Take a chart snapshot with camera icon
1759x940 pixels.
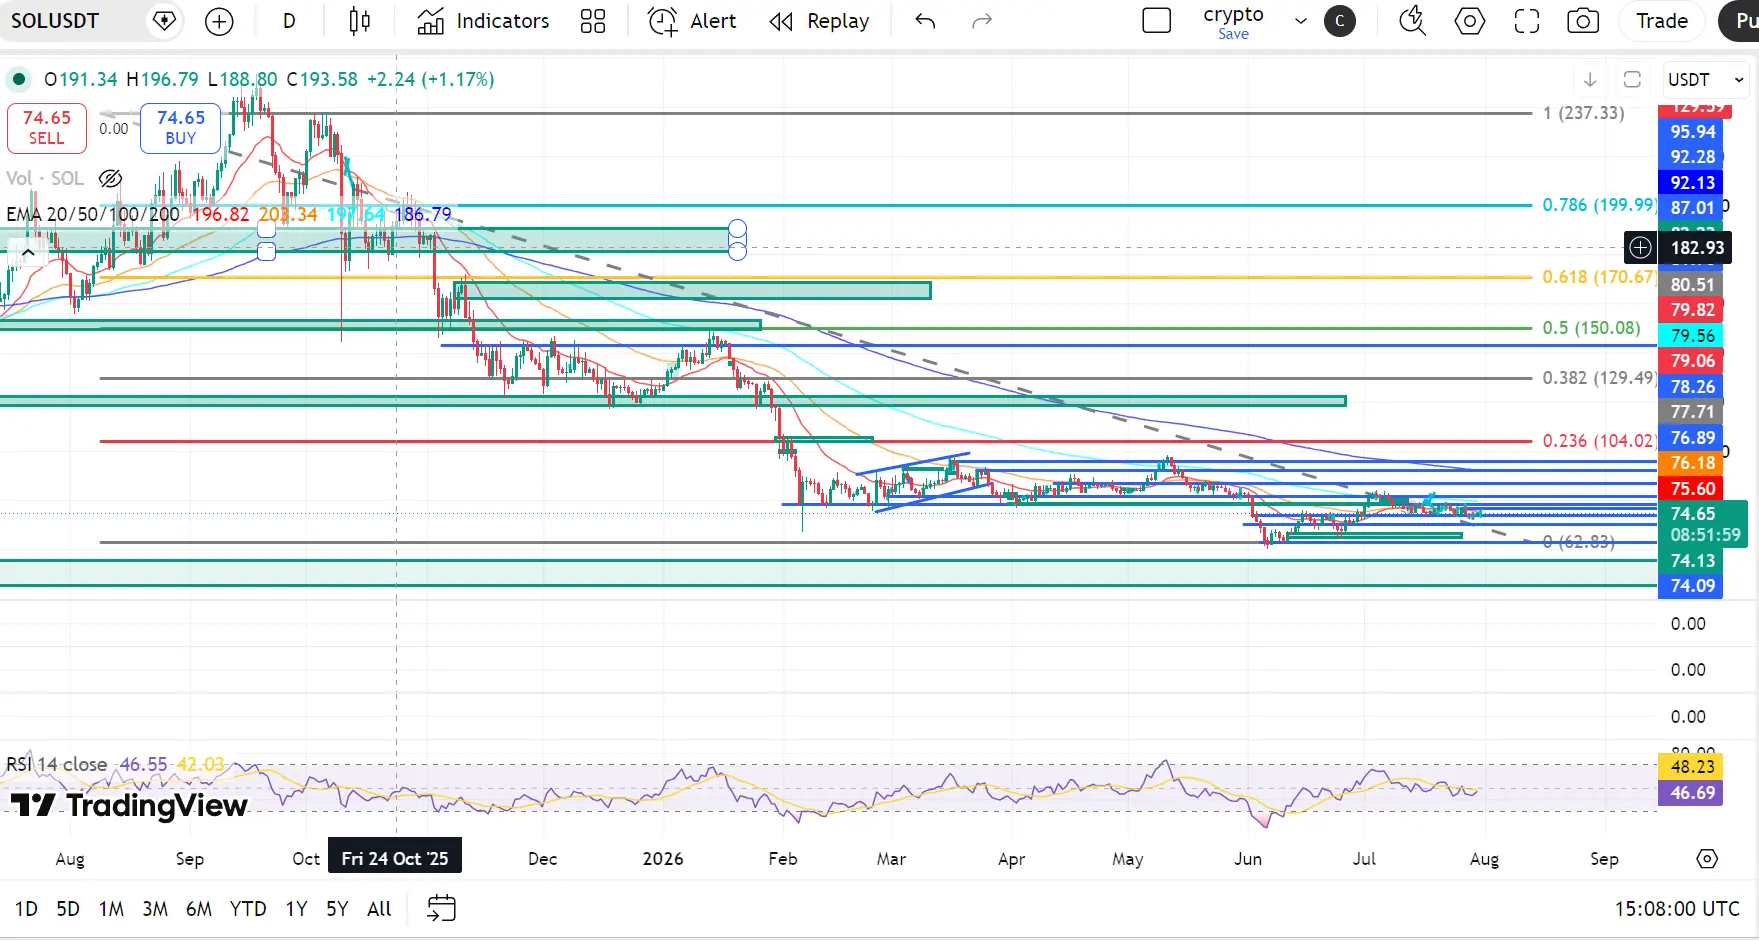pos(1582,21)
